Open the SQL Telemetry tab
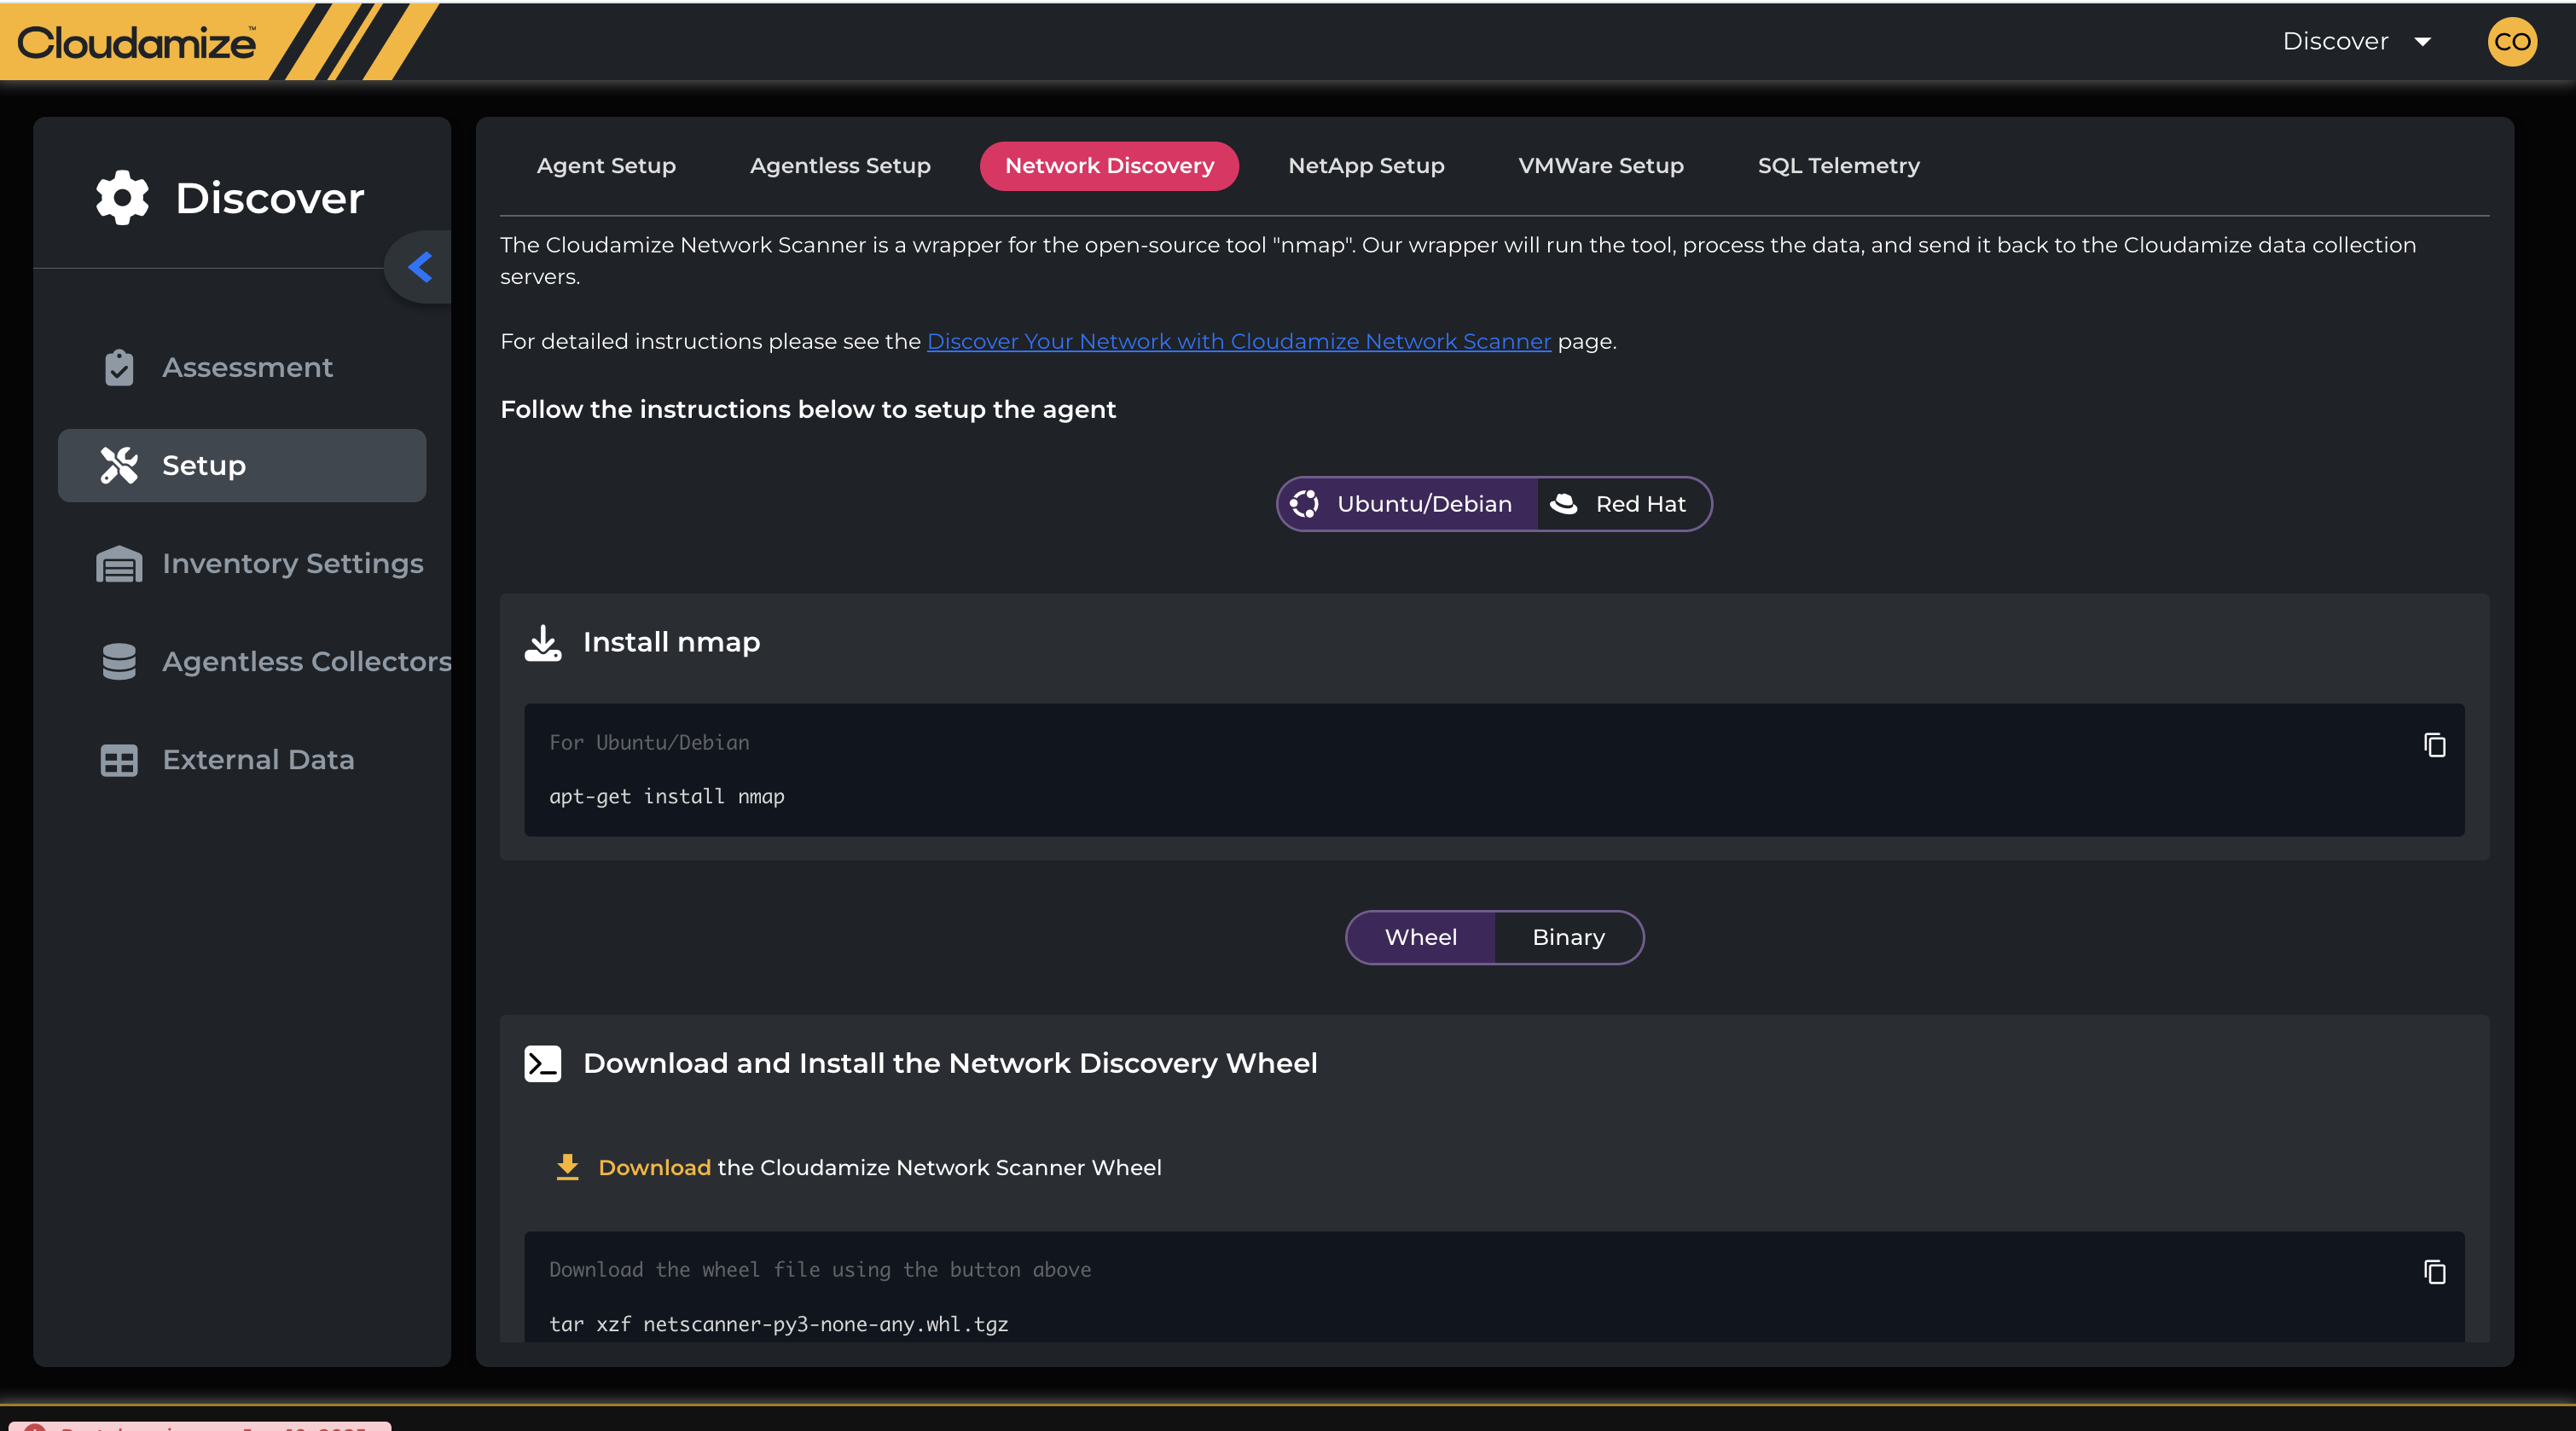 tap(1838, 166)
